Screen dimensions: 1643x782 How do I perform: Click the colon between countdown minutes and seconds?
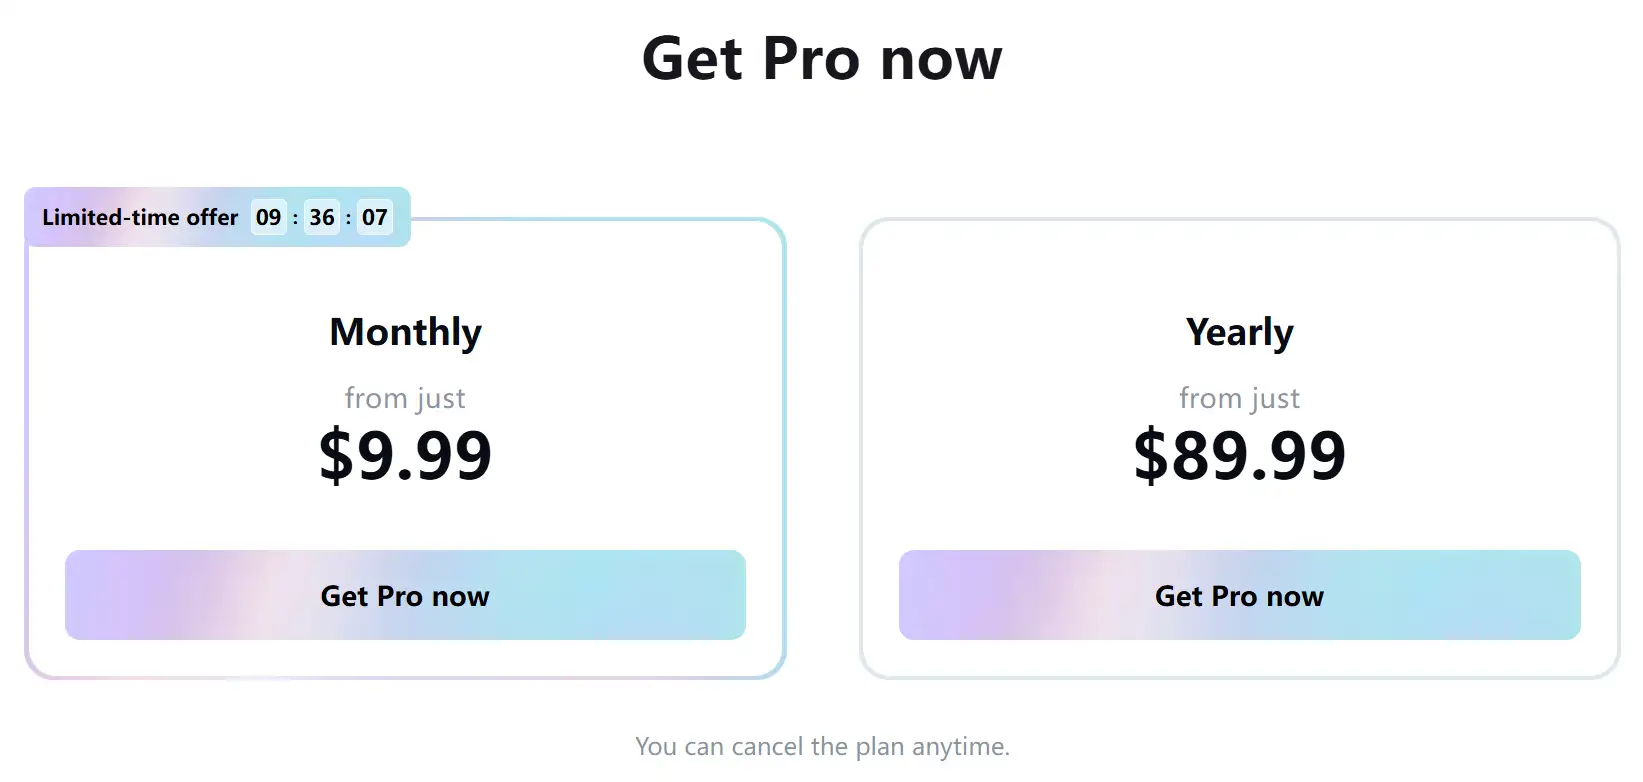[x=348, y=218]
